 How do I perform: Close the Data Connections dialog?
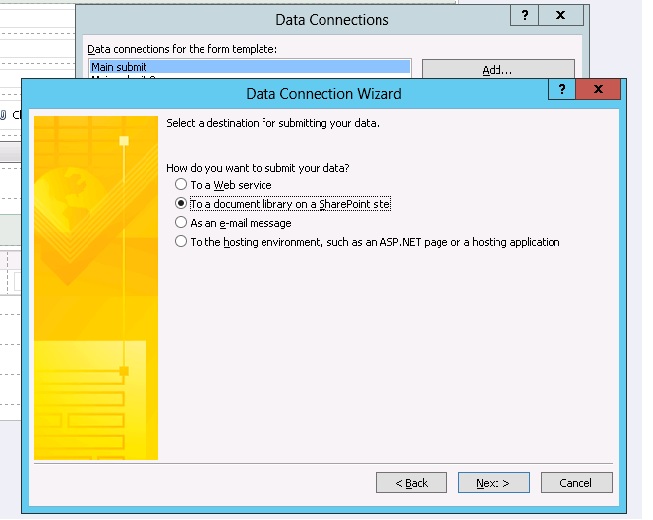point(561,15)
